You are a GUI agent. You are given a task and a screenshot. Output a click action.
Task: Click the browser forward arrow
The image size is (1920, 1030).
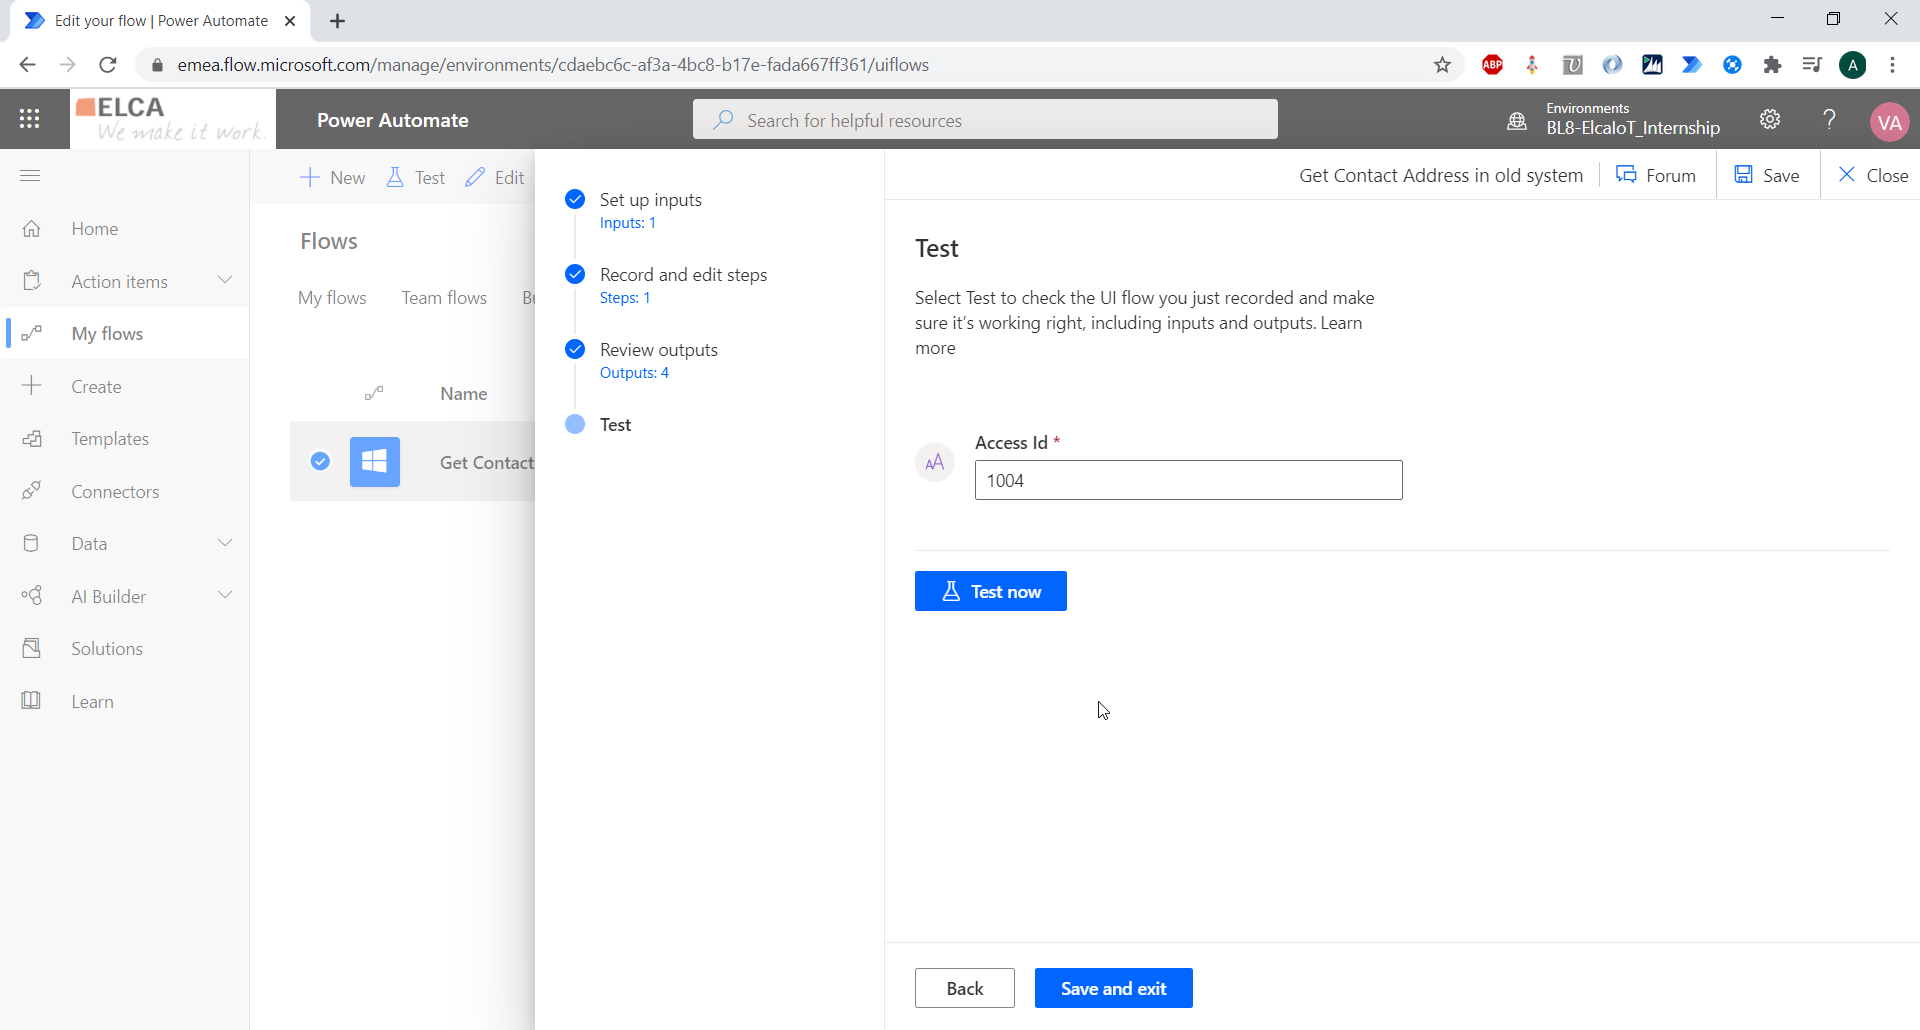pyautogui.click(x=67, y=65)
